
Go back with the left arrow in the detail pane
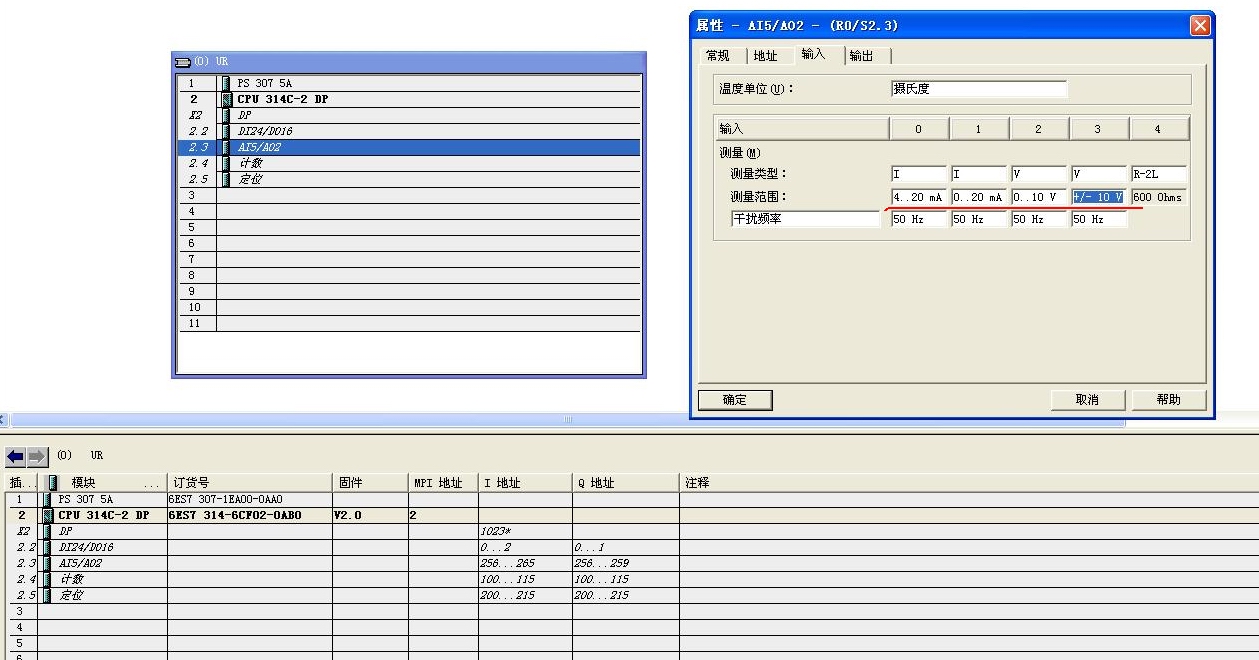[15, 456]
